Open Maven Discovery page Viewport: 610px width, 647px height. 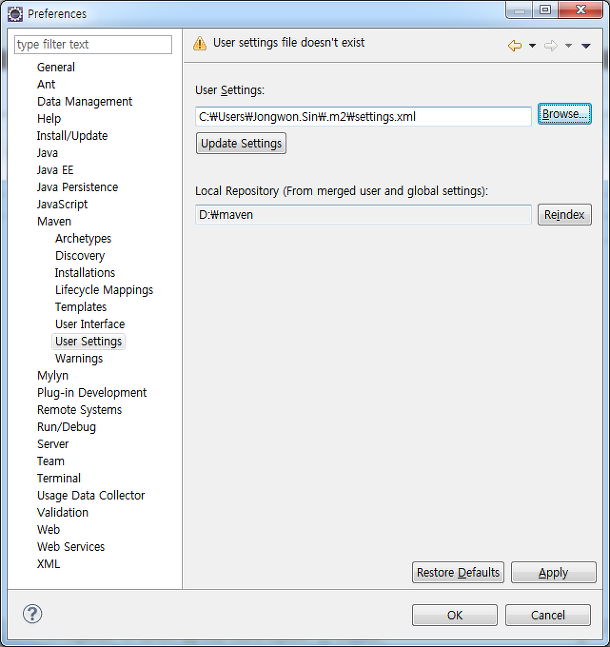coord(80,255)
